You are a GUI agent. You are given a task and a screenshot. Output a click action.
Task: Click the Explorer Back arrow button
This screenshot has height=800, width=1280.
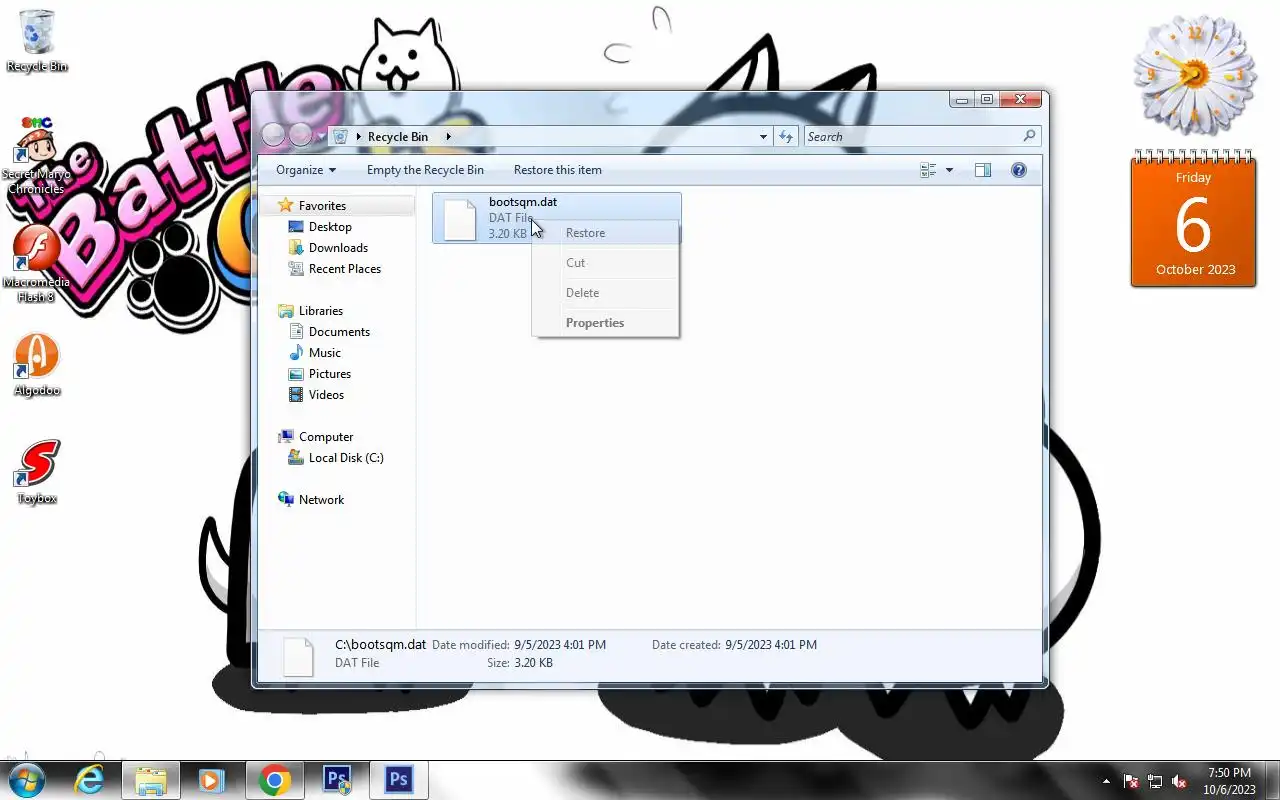point(274,135)
